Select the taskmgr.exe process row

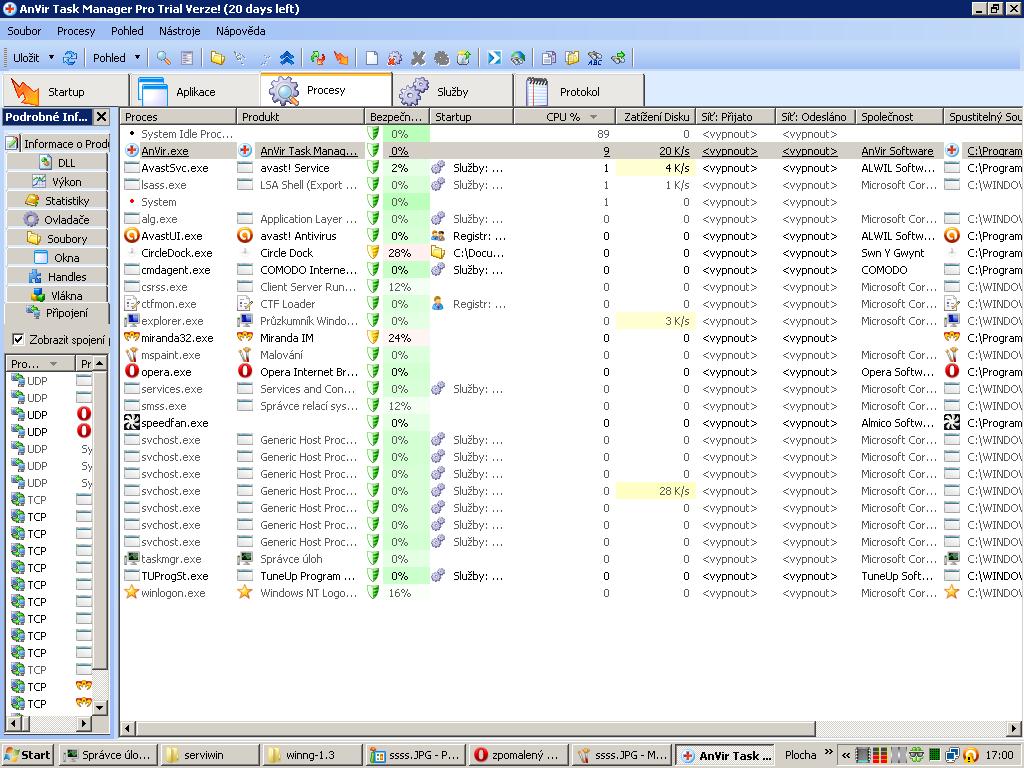(x=571, y=558)
